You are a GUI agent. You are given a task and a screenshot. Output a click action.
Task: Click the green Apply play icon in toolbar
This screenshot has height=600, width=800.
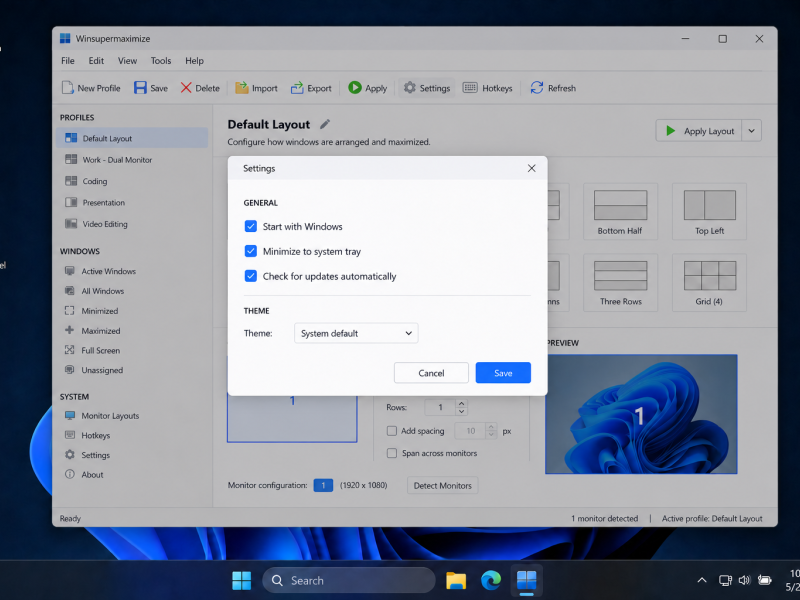point(355,88)
